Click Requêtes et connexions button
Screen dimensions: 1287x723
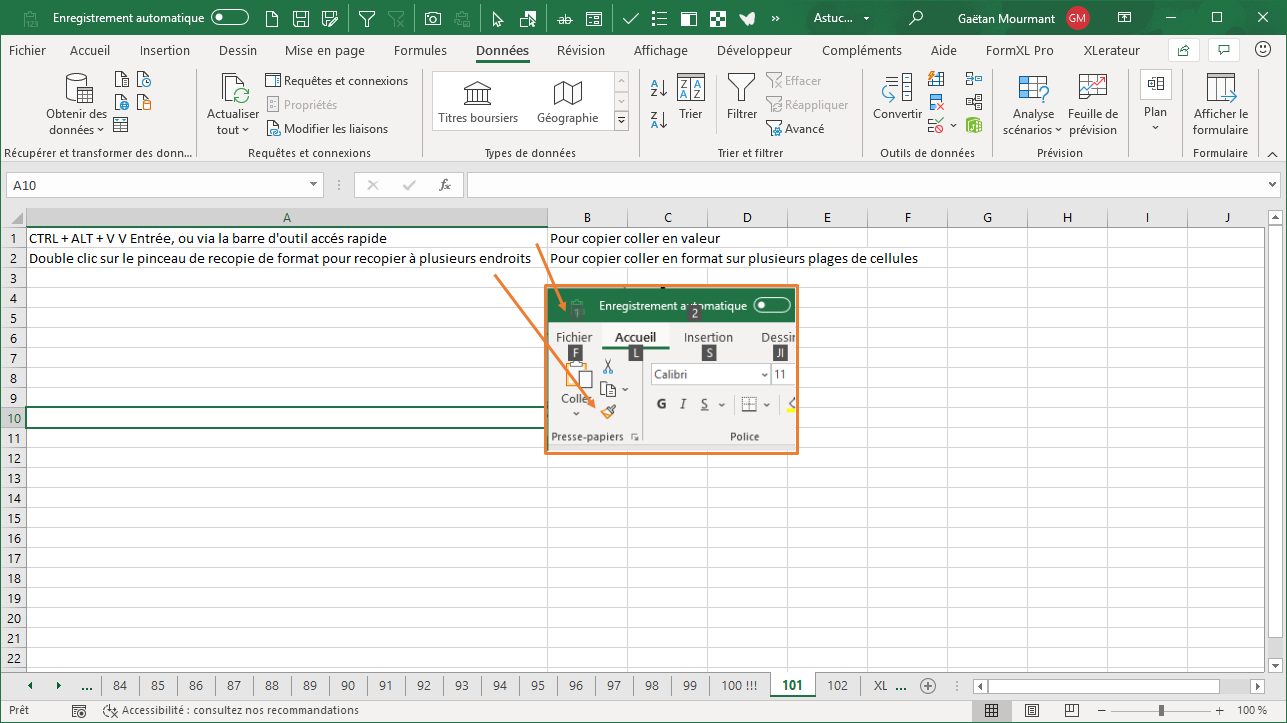(337, 81)
